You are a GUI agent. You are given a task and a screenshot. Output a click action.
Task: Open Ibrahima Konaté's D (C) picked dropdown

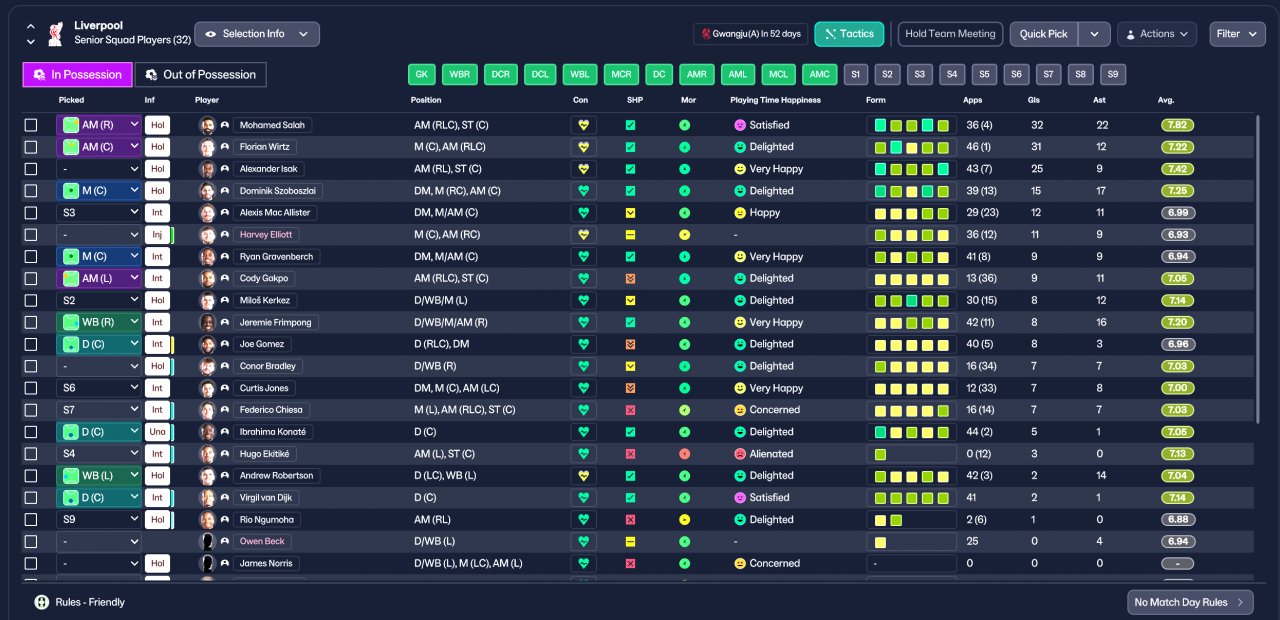99,432
